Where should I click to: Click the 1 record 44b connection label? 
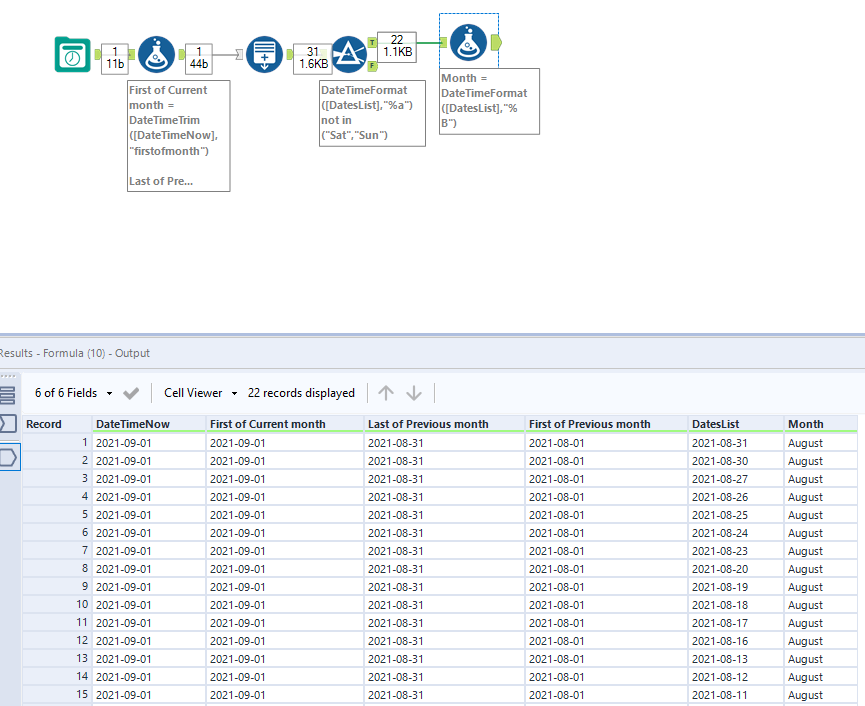tap(199, 58)
